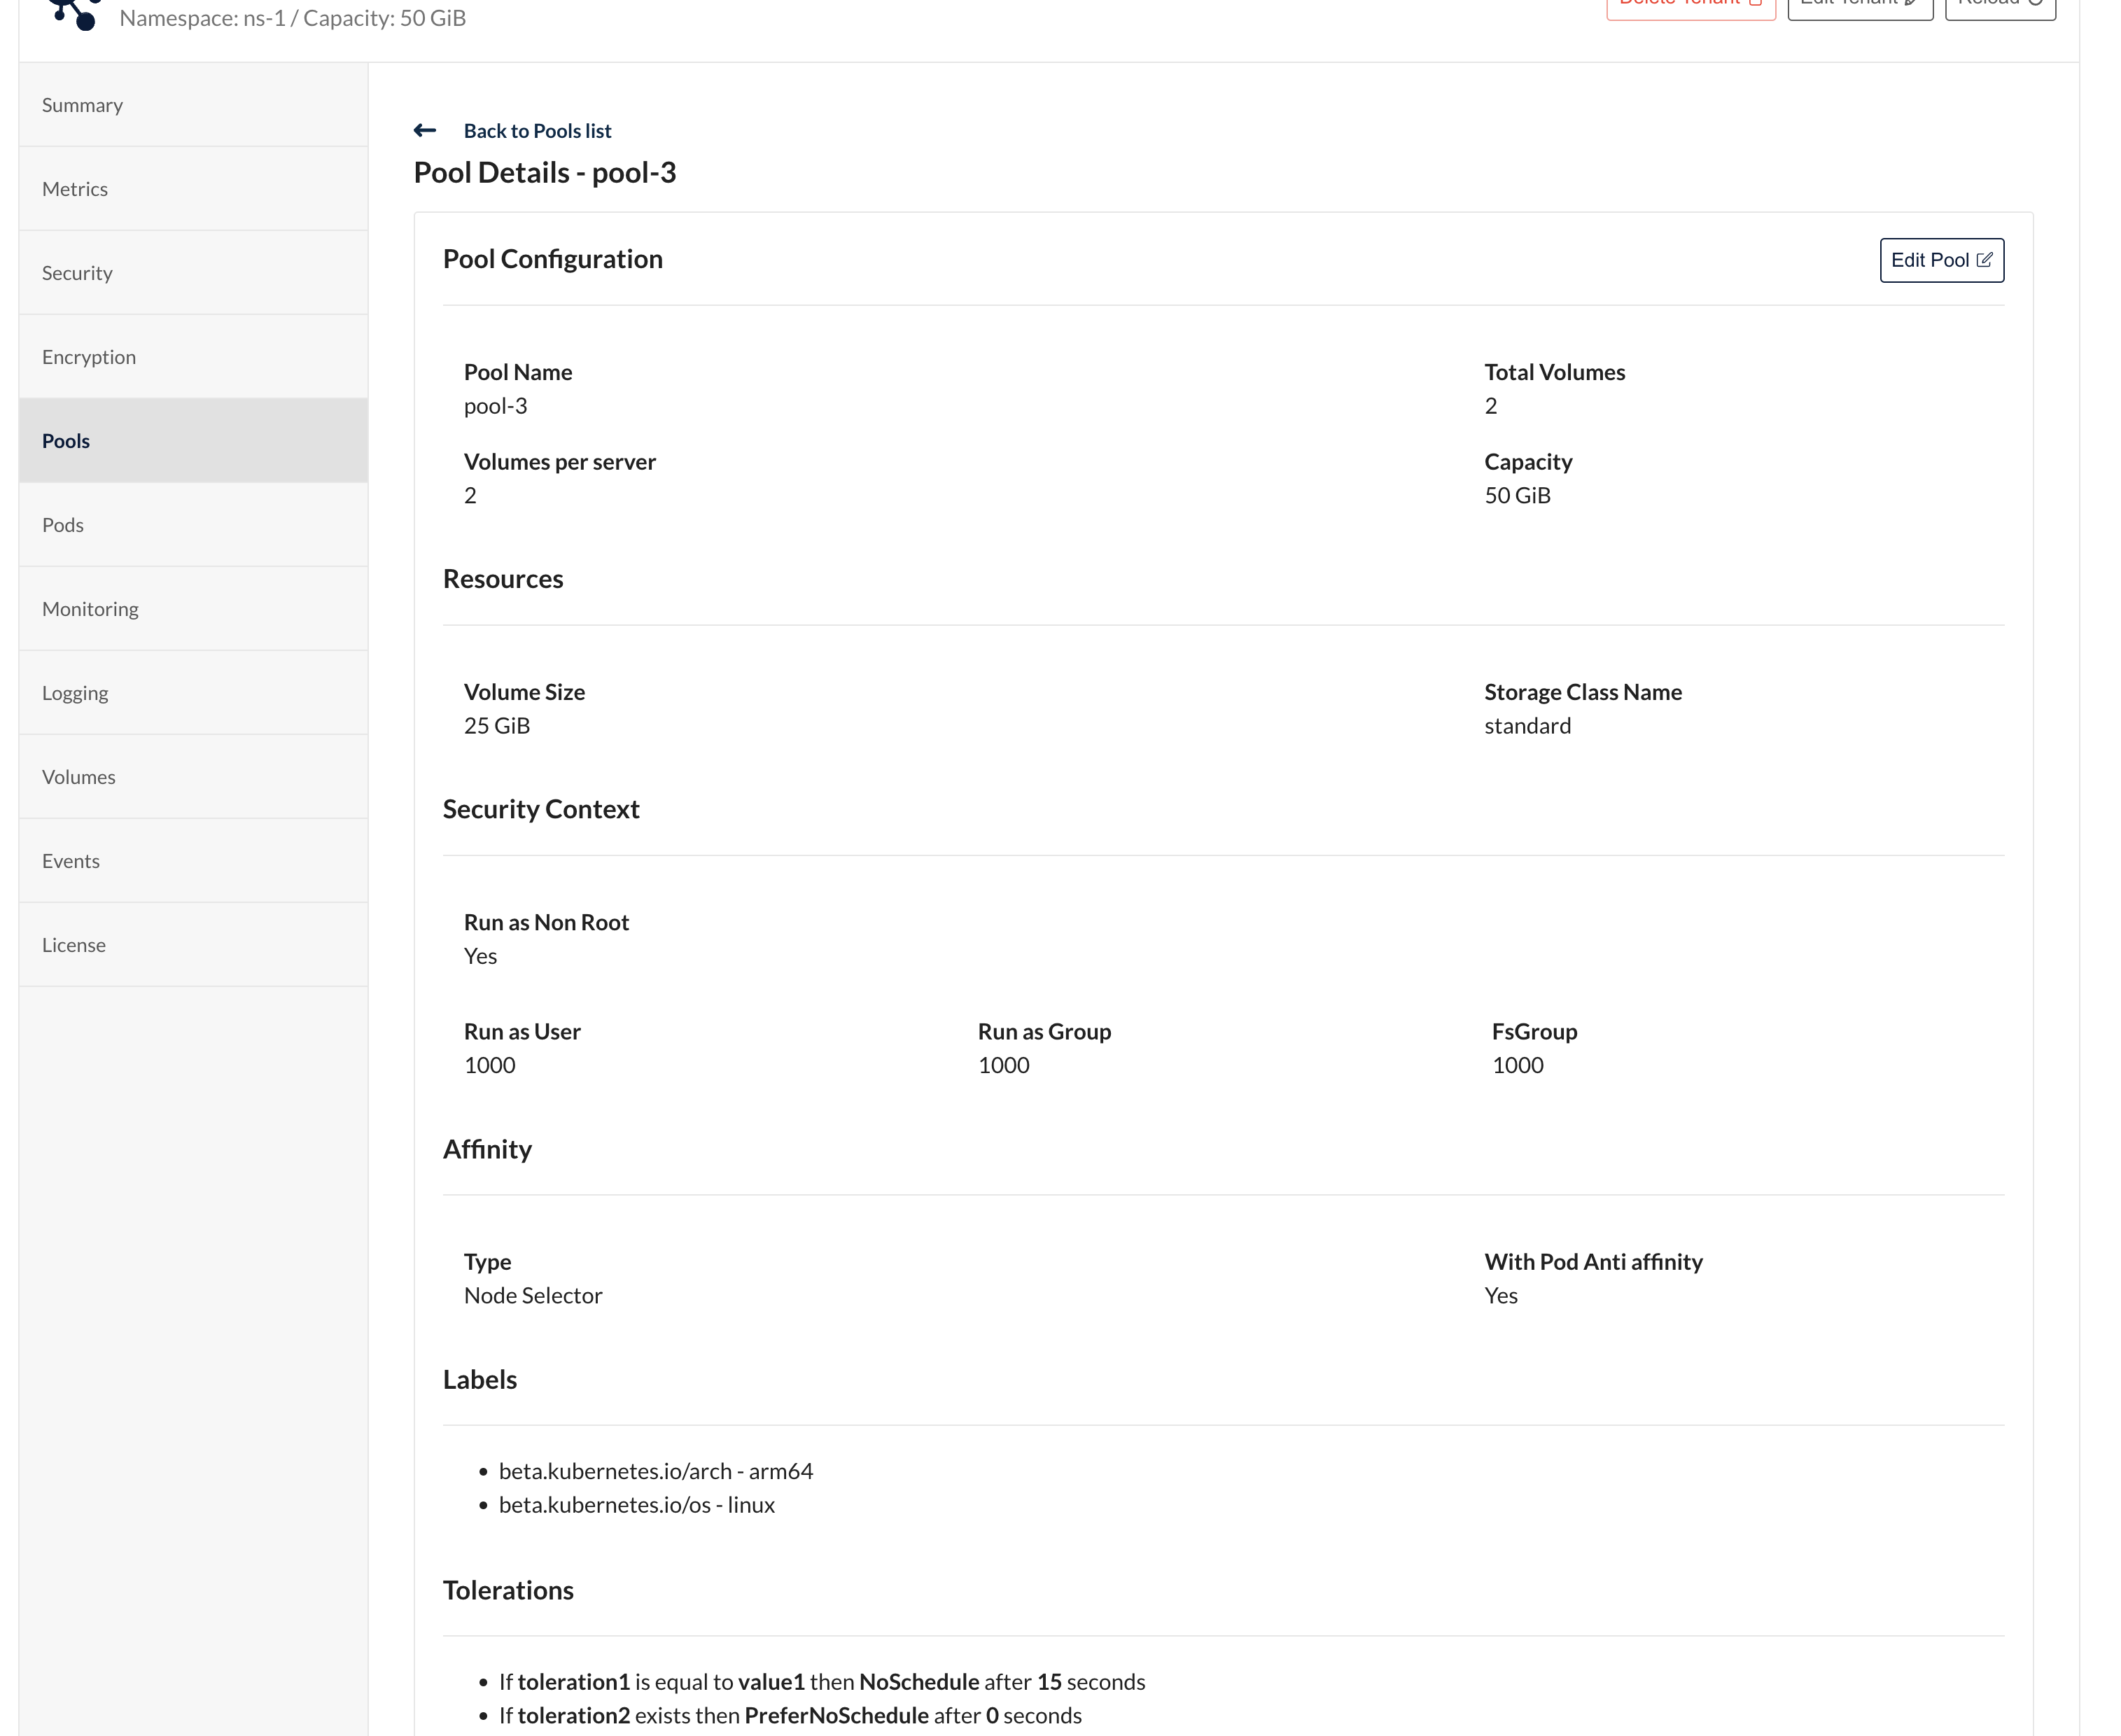The width and height of the screenshot is (2121, 1736).
Task: Go back to Pools list
Action: (x=537, y=131)
